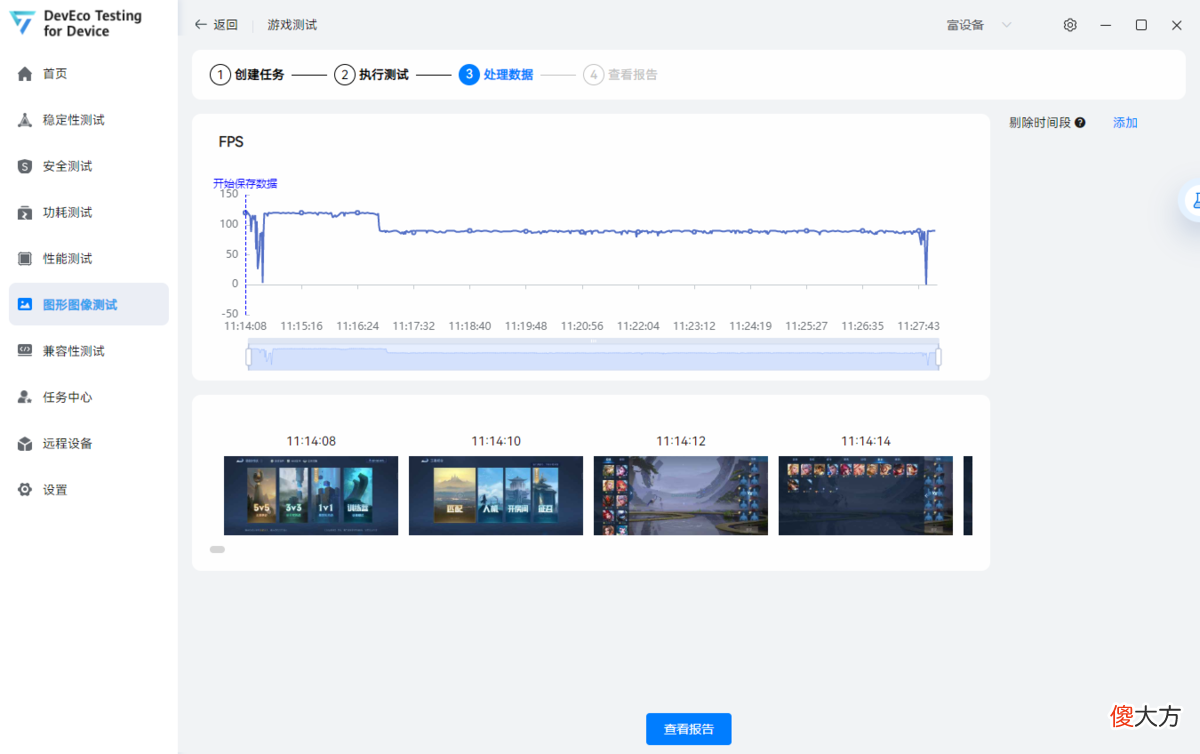Click the 添加 link
1200x754 pixels.
1125,123
